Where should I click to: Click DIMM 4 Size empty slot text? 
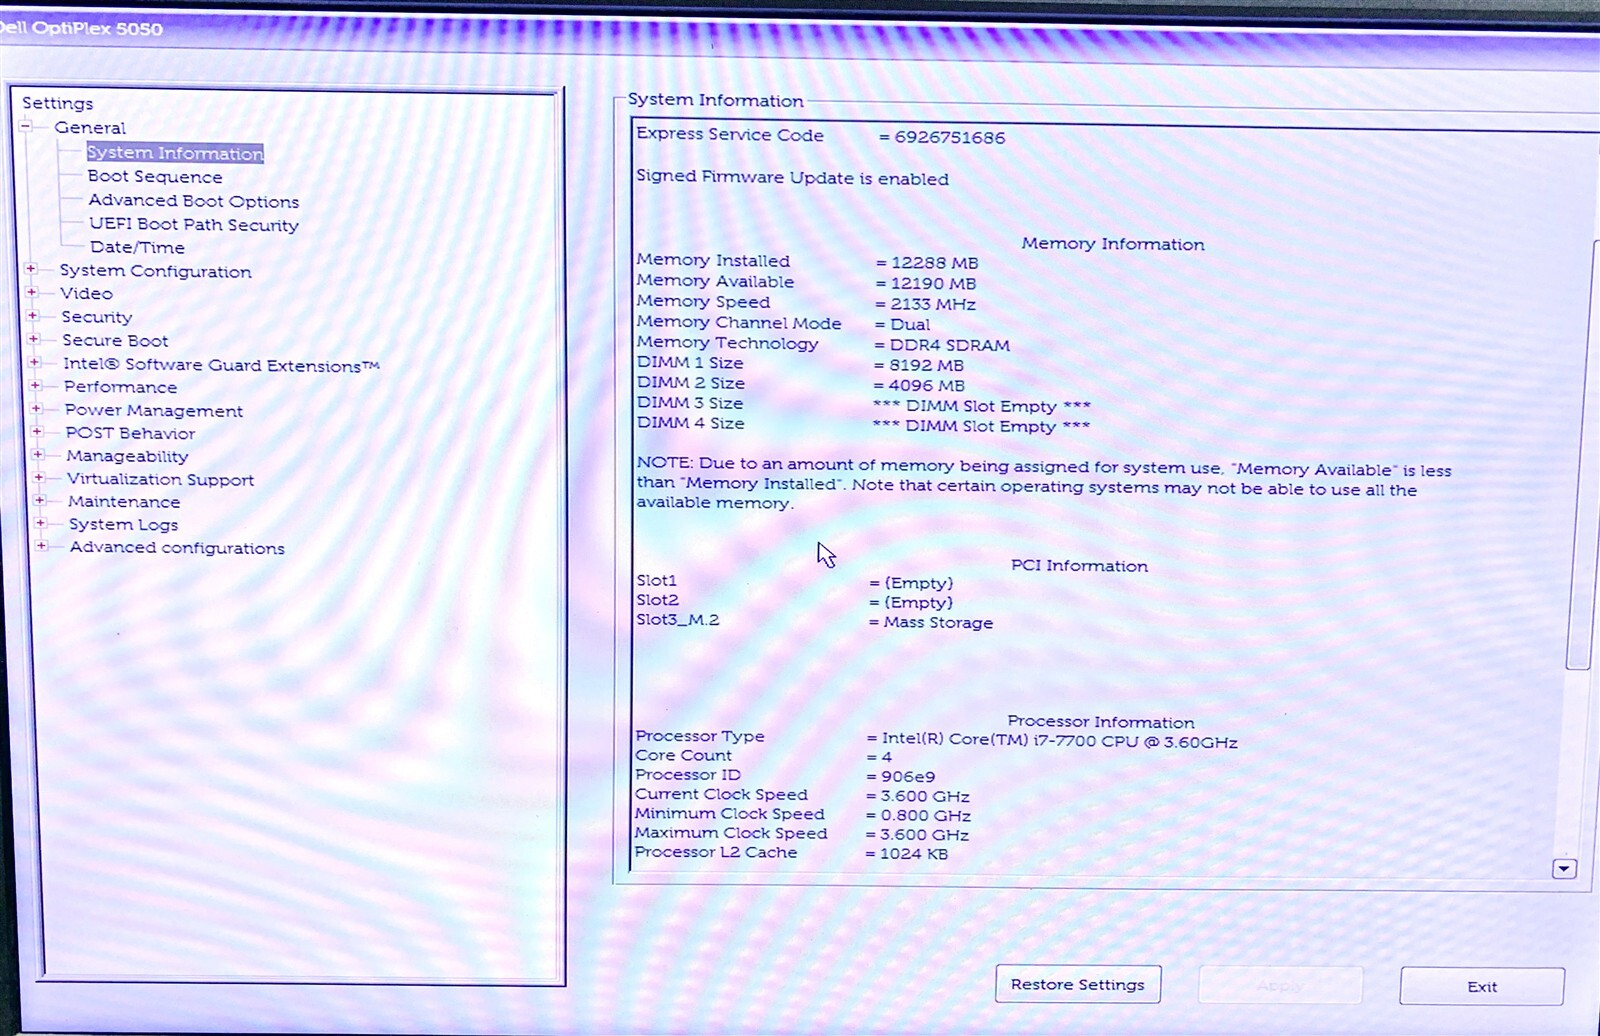981,426
